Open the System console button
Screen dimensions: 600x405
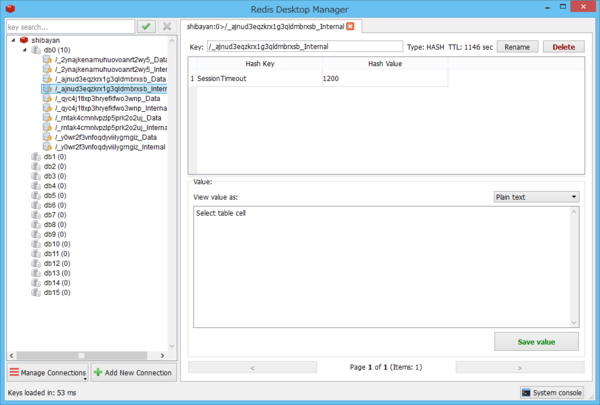click(x=552, y=392)
